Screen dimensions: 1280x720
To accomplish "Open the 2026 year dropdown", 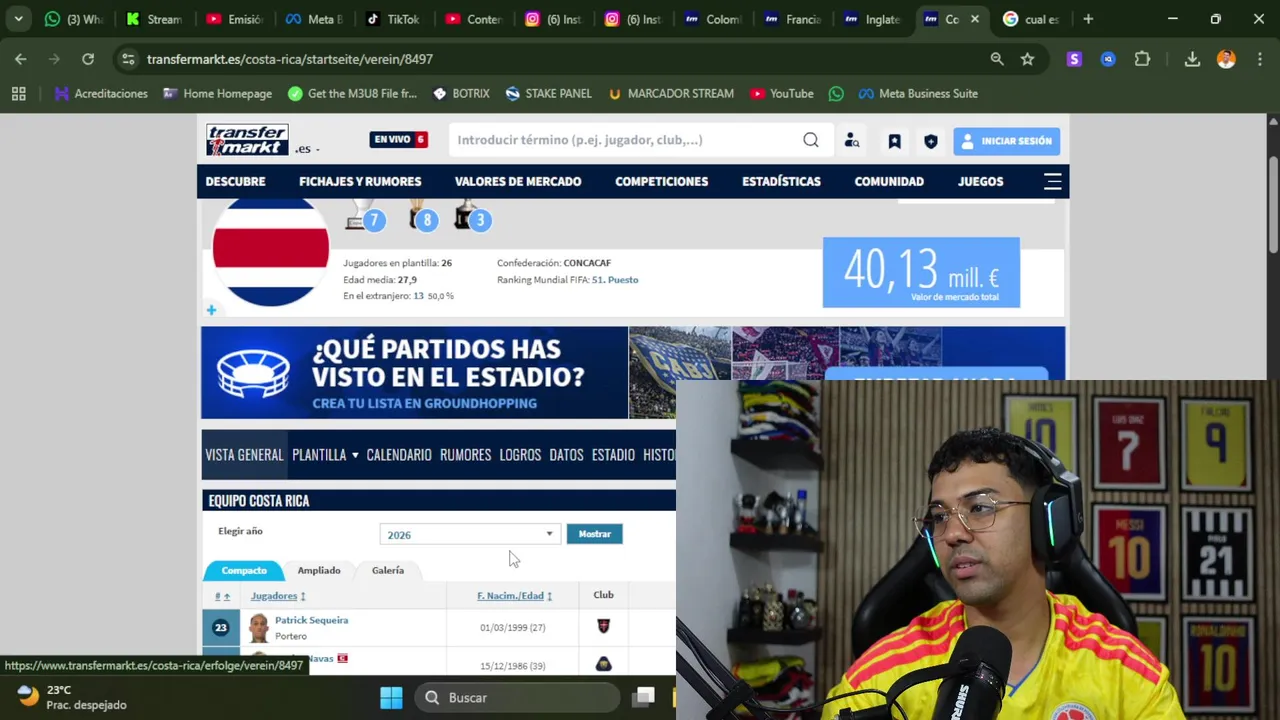I will point(470,534).
